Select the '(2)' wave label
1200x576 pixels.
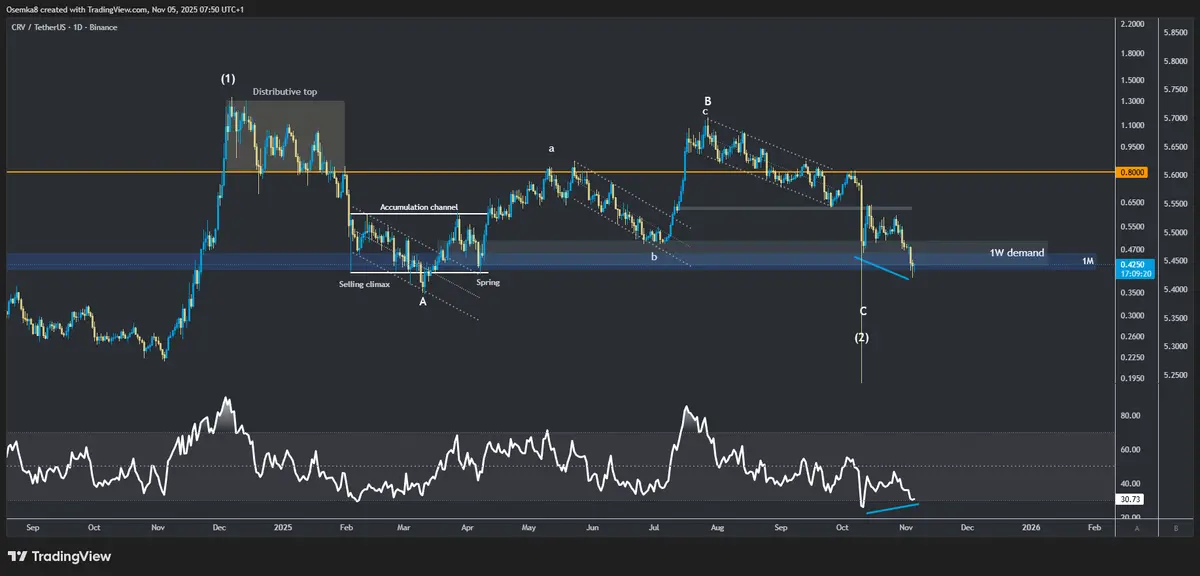[x=861, y=338]
